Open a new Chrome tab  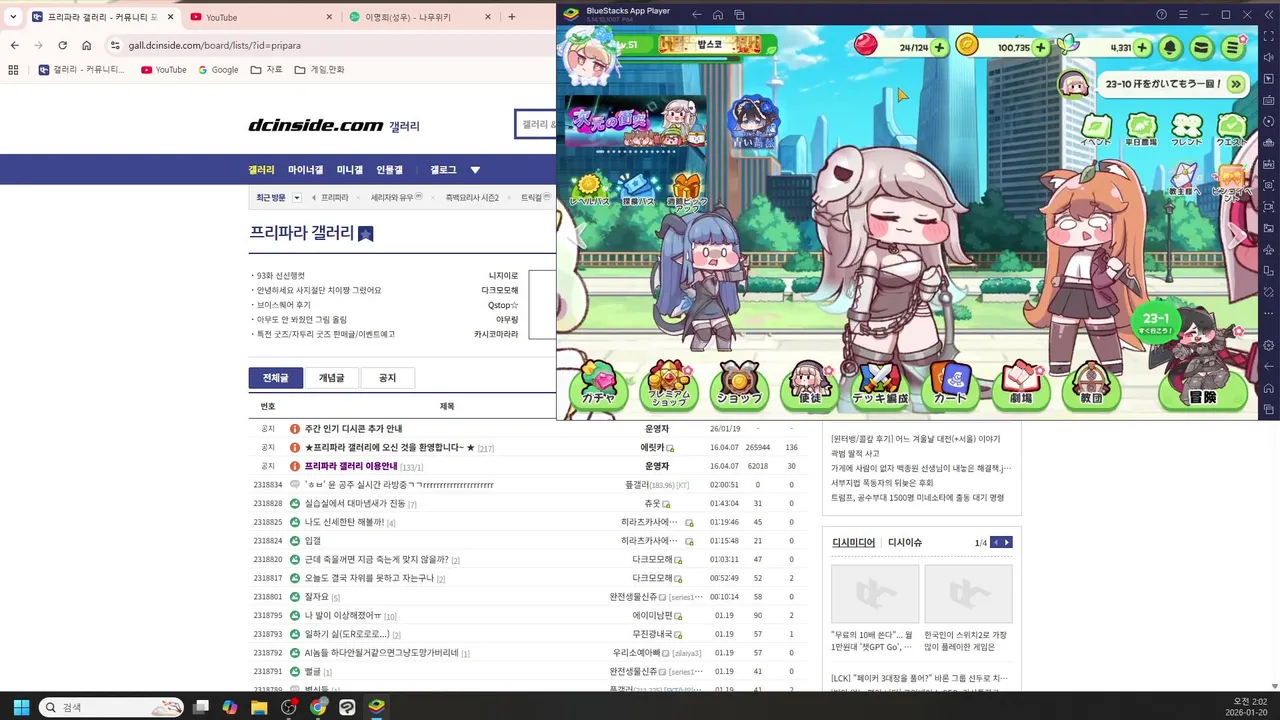tap(512, 17)
